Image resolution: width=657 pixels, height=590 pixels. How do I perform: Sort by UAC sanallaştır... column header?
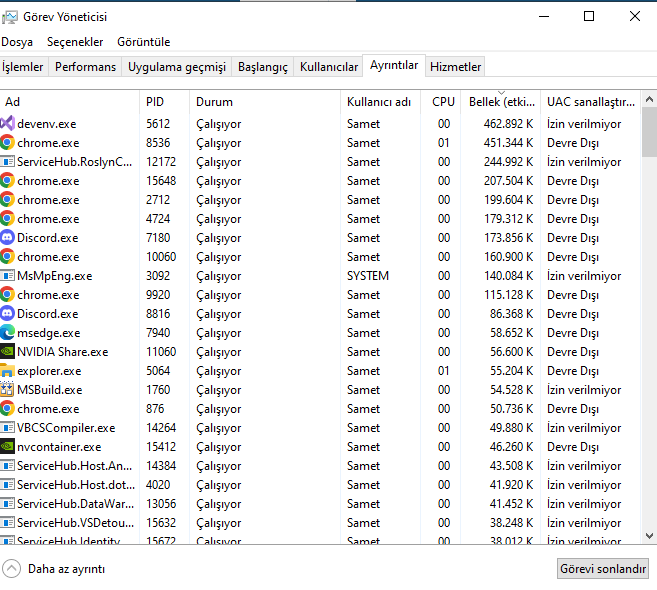coord(590,102)
